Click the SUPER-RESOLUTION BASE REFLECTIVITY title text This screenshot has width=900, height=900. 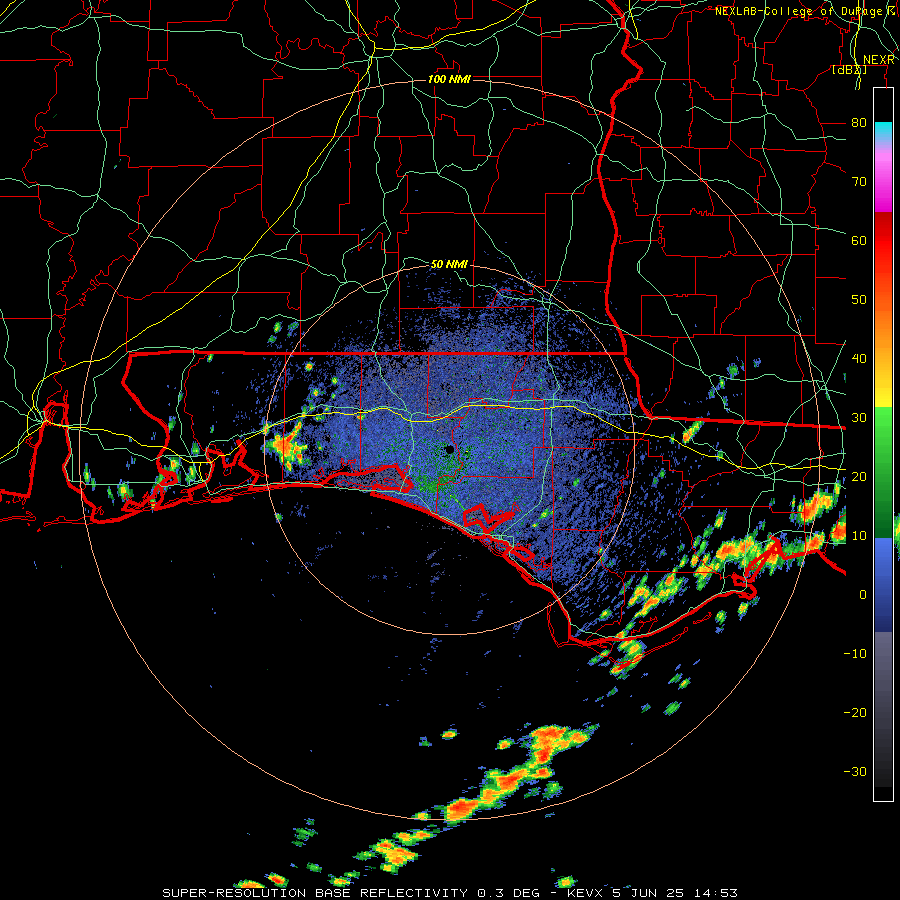click(315, 893)
